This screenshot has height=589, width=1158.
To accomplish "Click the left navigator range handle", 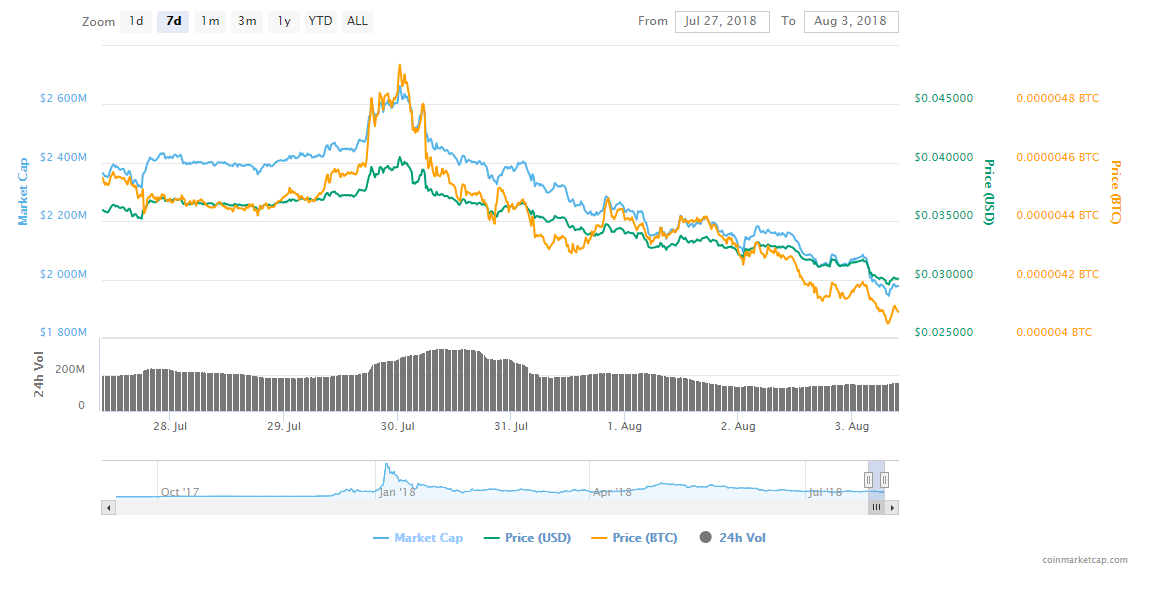I will (x=868, y=480).
